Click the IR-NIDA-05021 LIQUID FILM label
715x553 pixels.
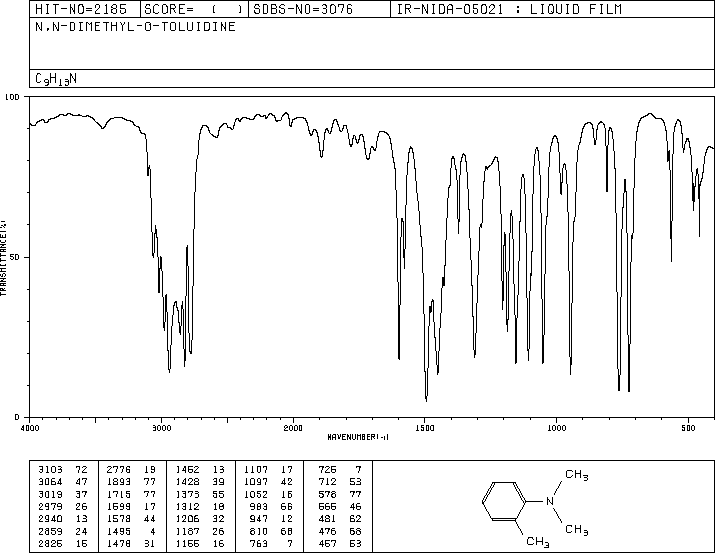coord(509,9)
